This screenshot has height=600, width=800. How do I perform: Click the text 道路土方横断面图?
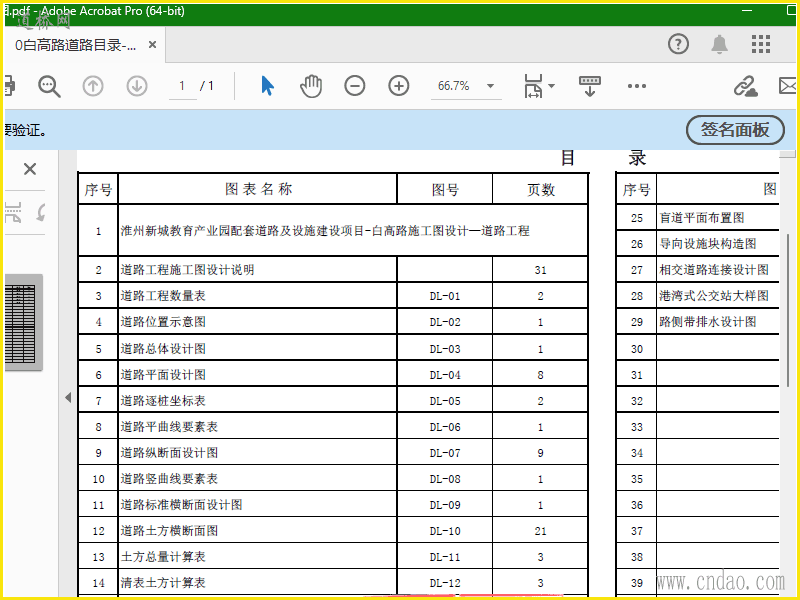[169, 531]
